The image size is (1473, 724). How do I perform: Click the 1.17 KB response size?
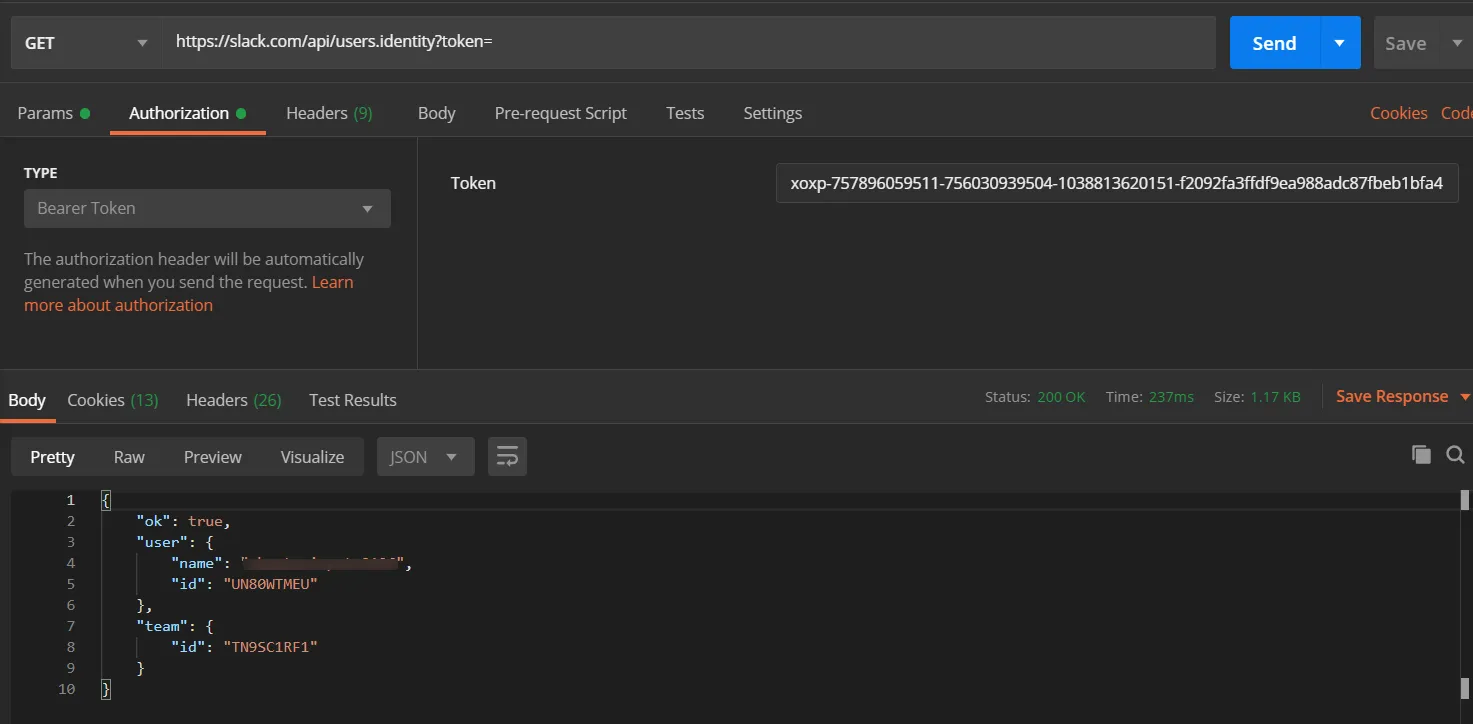(1275, 397)
